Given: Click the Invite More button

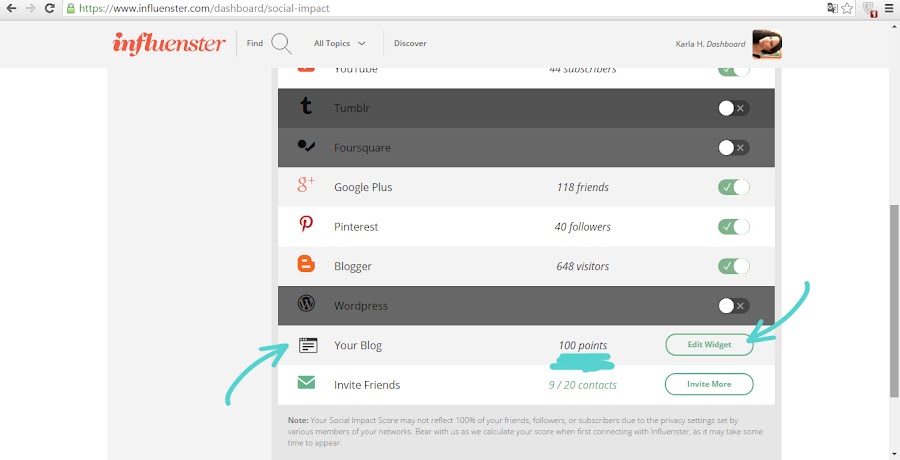Looking at the screenshot, I should 709,384.
